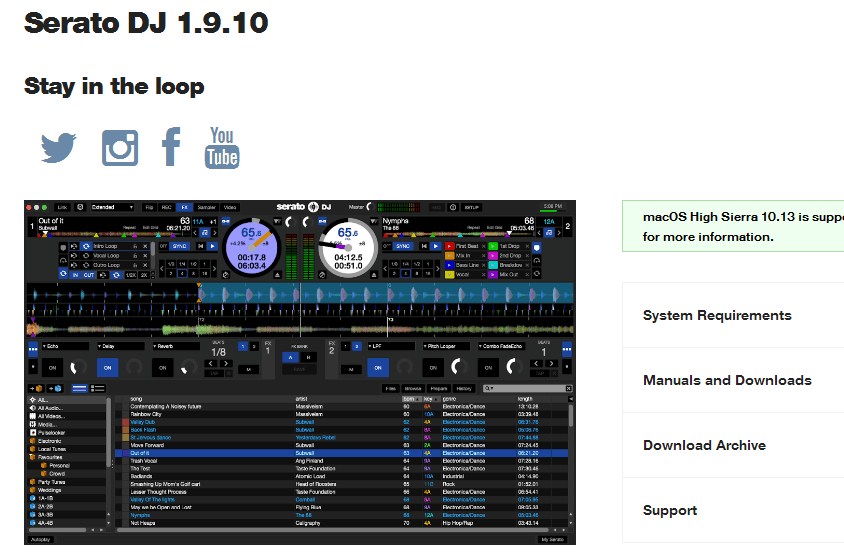The width and height of the screenshot is (844, 559).
Task: Go to the Download Archive link
Action: 704,445
